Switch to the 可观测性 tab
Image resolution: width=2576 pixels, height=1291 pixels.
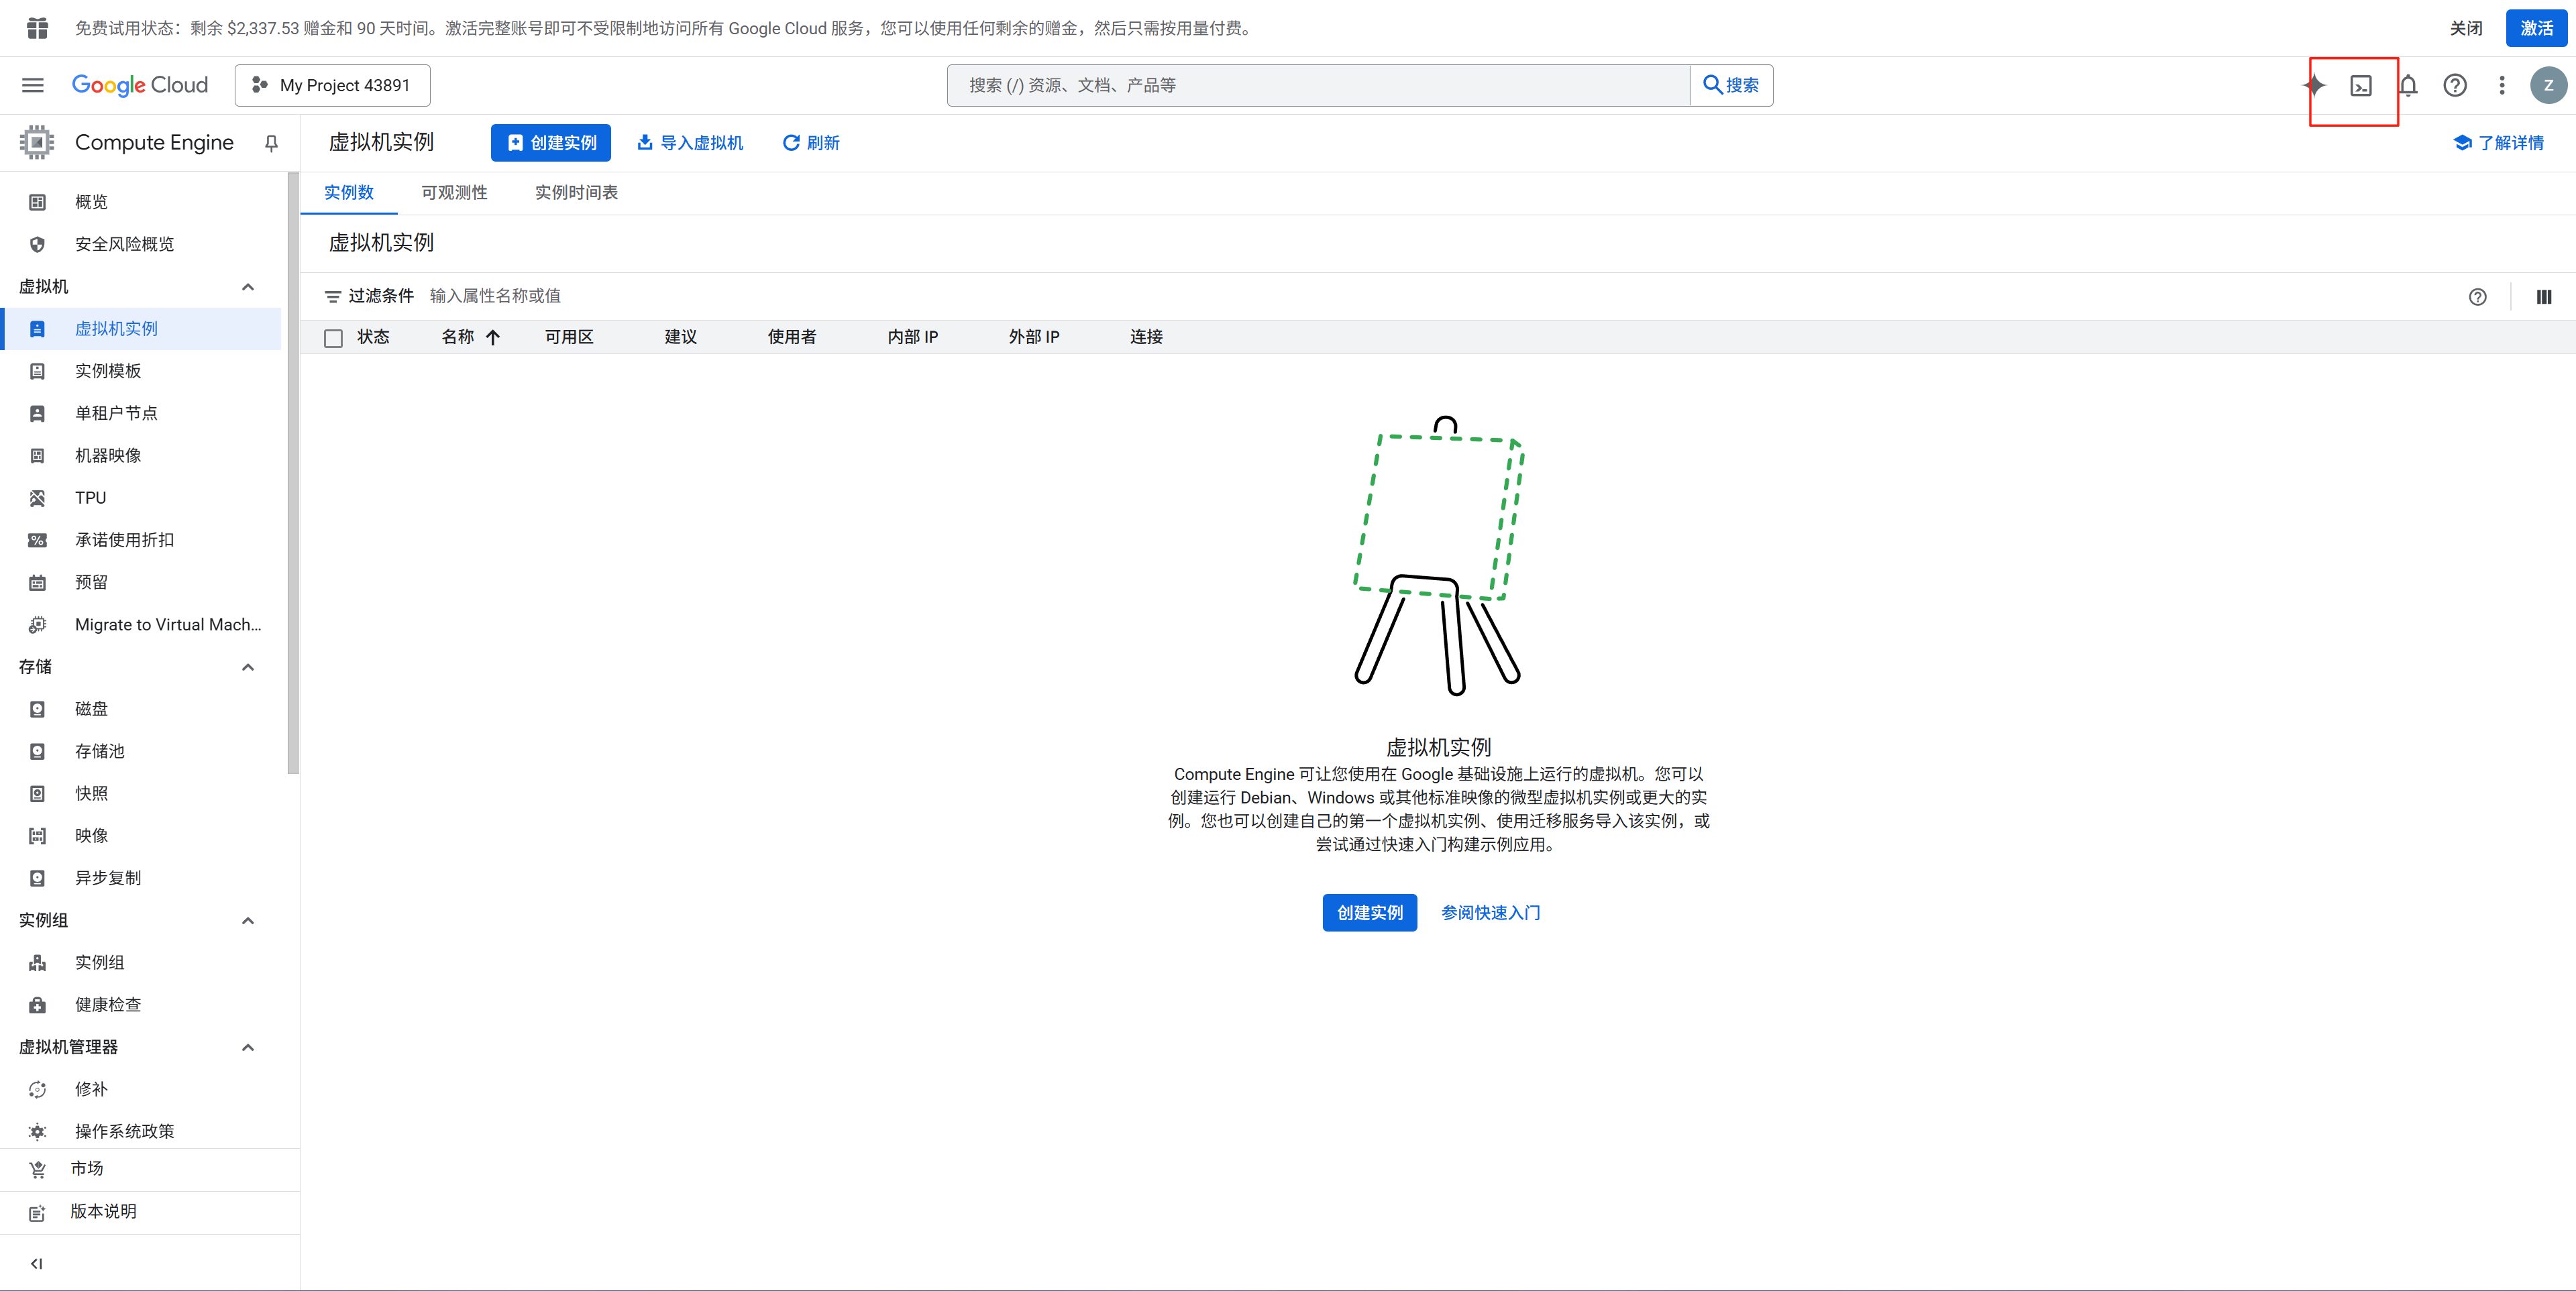pyautogui.click(x=454, y=193)
